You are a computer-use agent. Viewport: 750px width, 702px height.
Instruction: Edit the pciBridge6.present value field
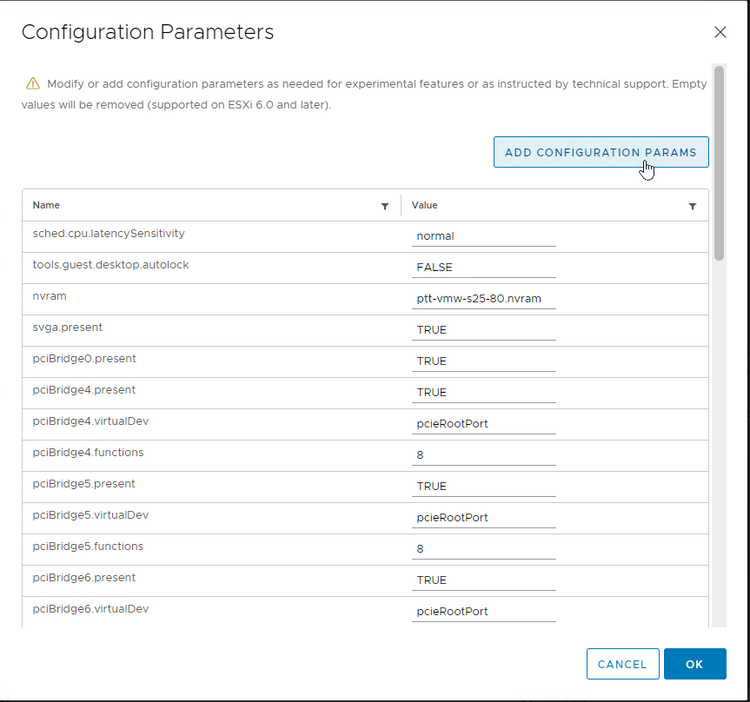coord(484,580)
